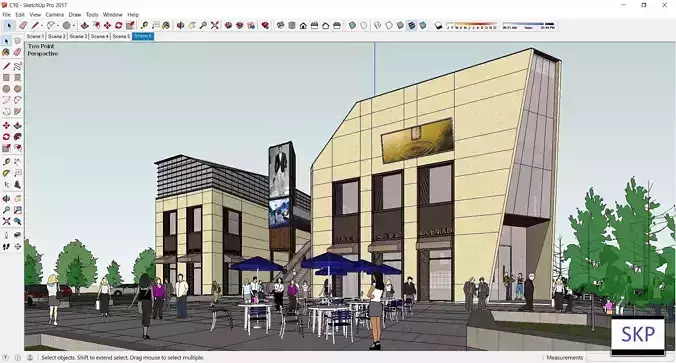Enable Monochrome face style
The image size is (676, 363).
[423, 25]
